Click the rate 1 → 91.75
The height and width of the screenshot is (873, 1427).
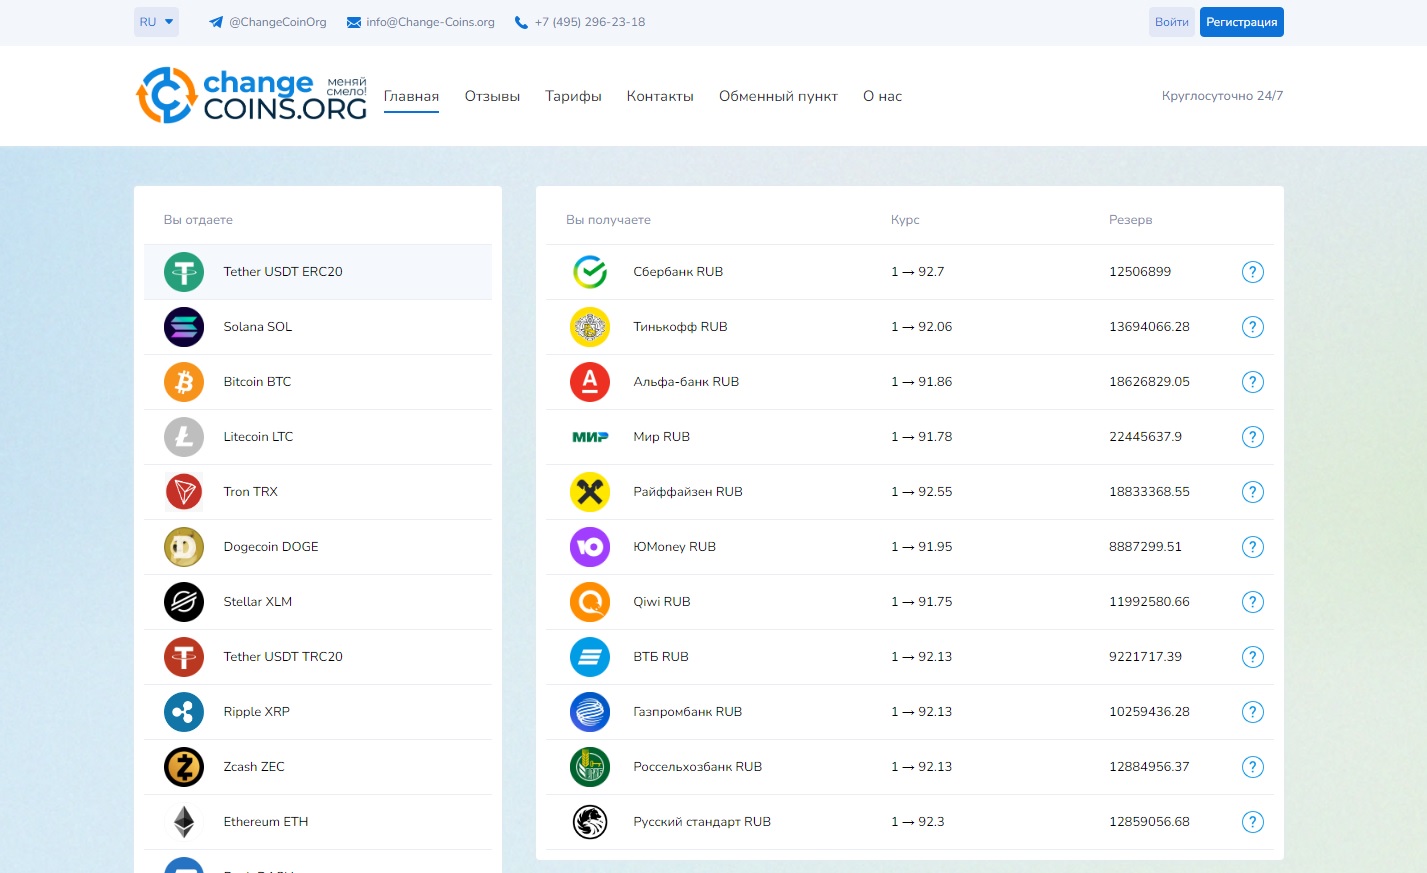pyautogui.click(x=921, y=602)
